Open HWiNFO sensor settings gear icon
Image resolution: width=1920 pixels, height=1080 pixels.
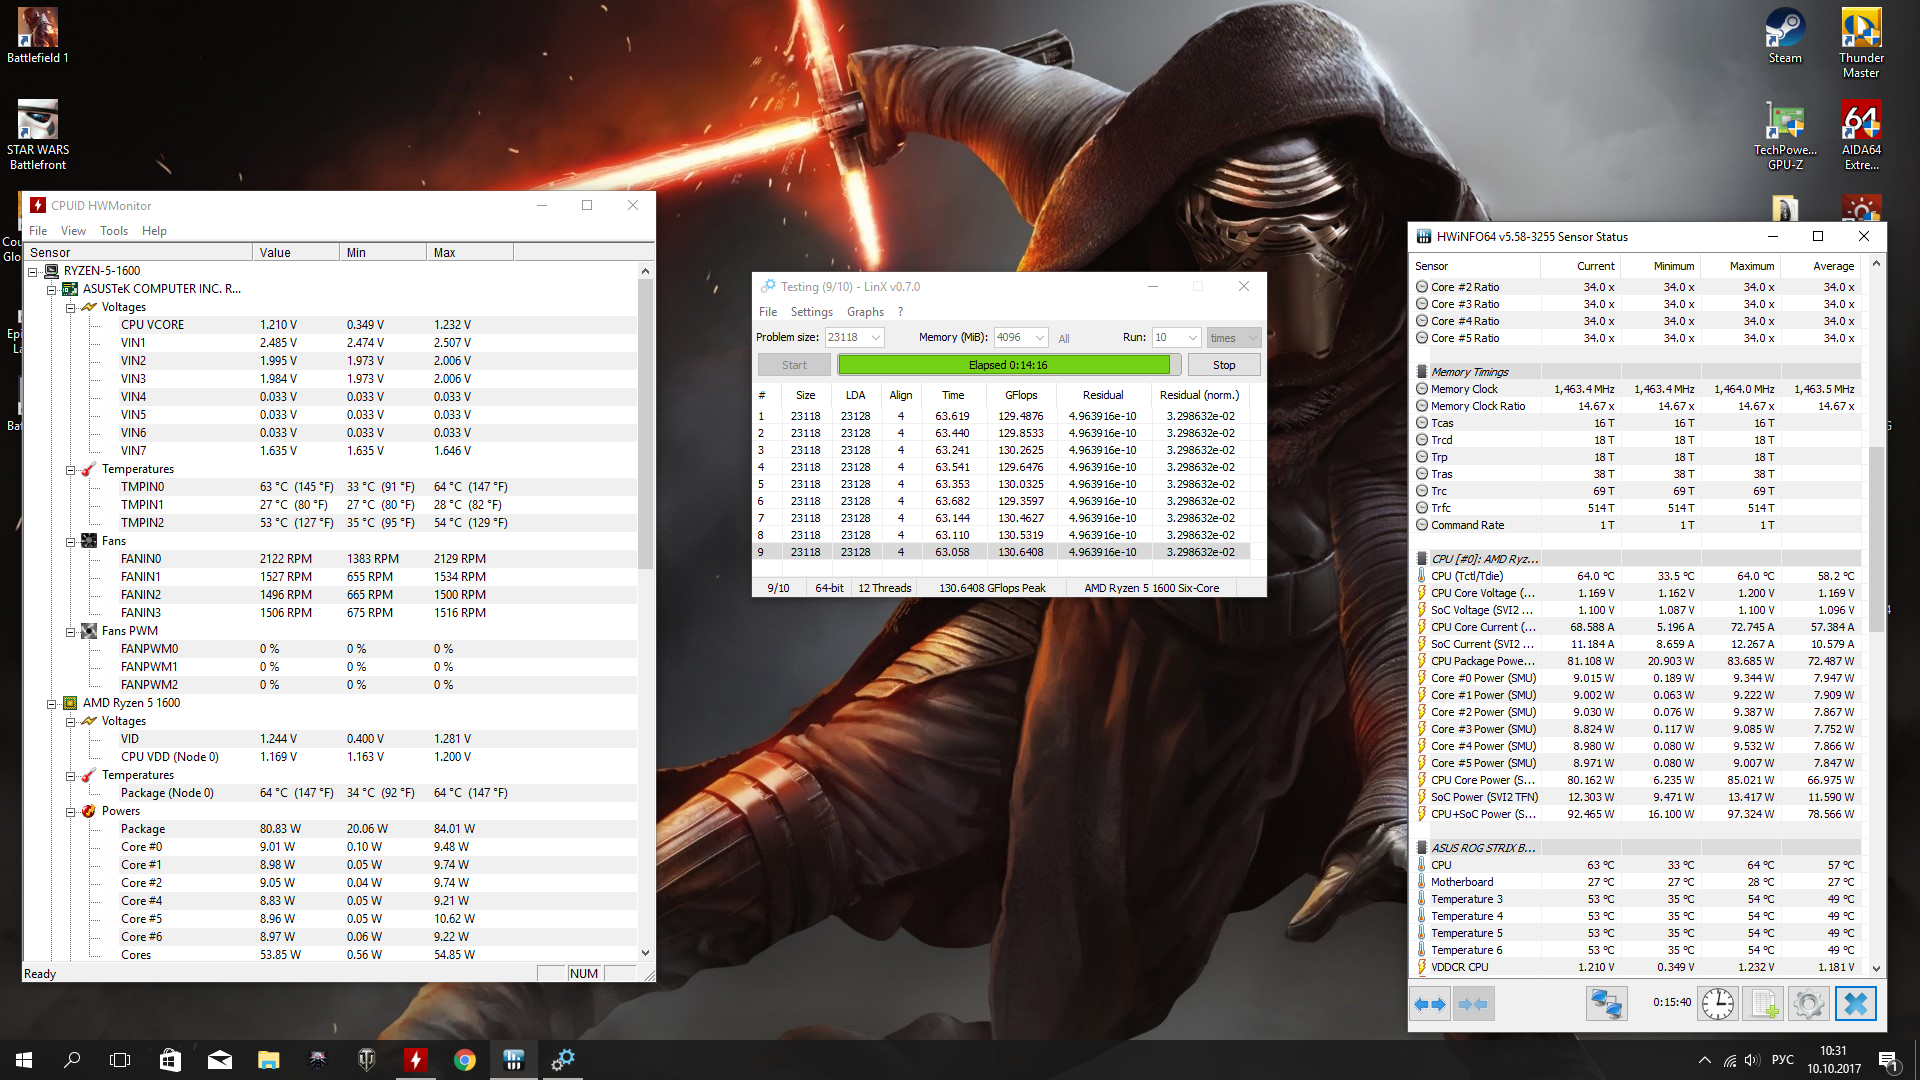click(x=1808, y=1003)
